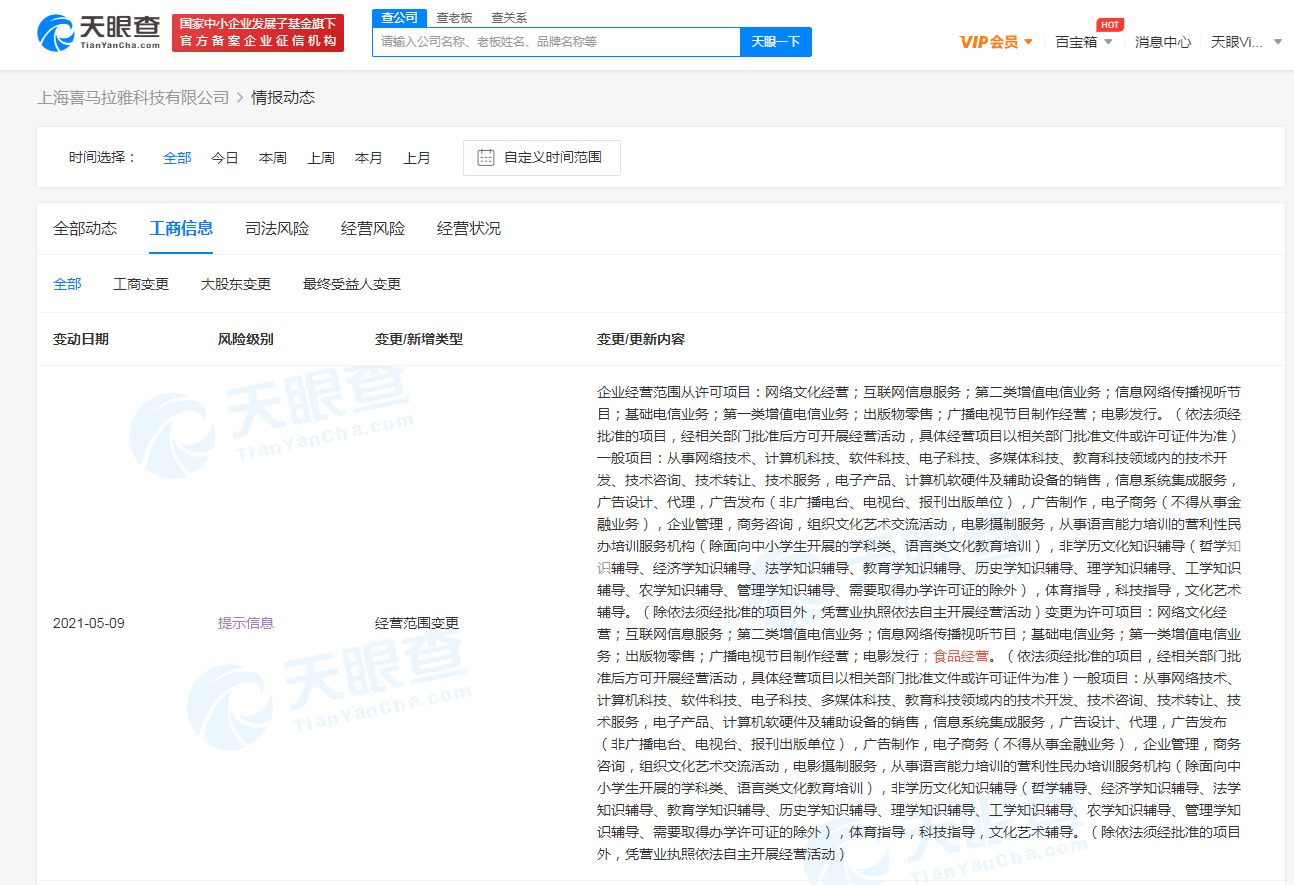The image size is (1294, 885).
Task: Expand the 百宝箱 dropdown
Action: click(1084, 42)
